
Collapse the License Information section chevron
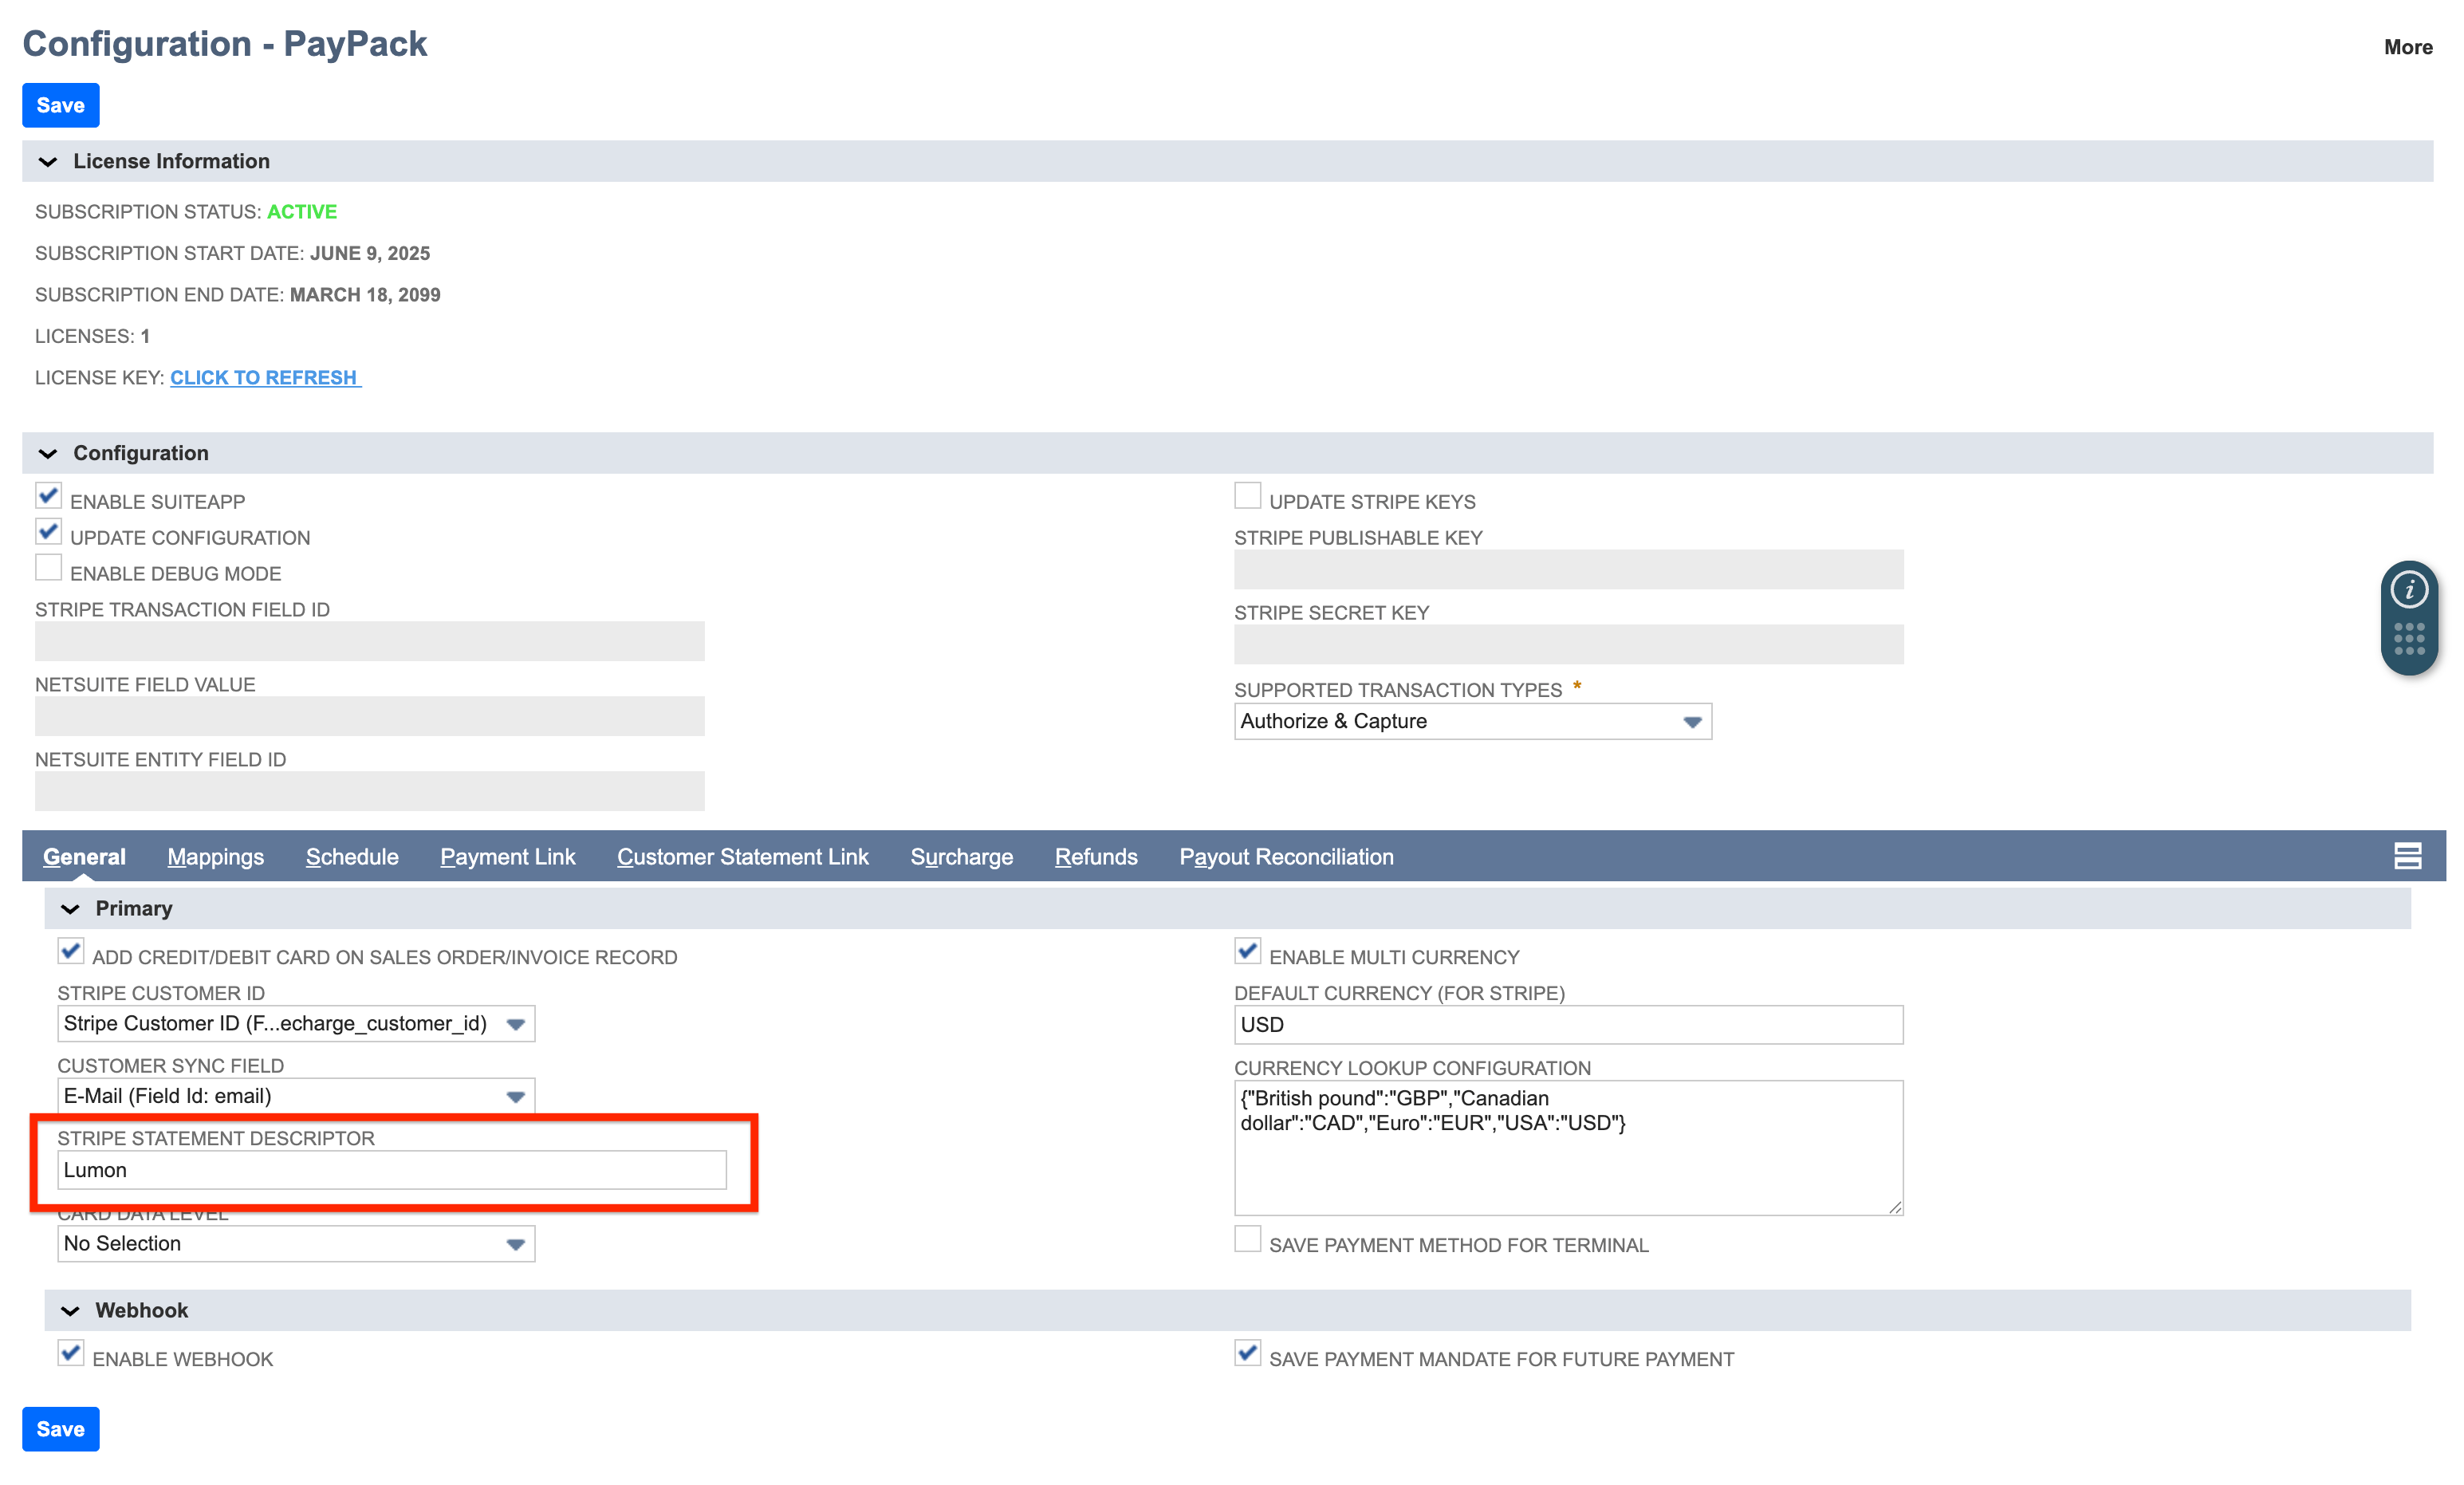click(x=48, y=161)
